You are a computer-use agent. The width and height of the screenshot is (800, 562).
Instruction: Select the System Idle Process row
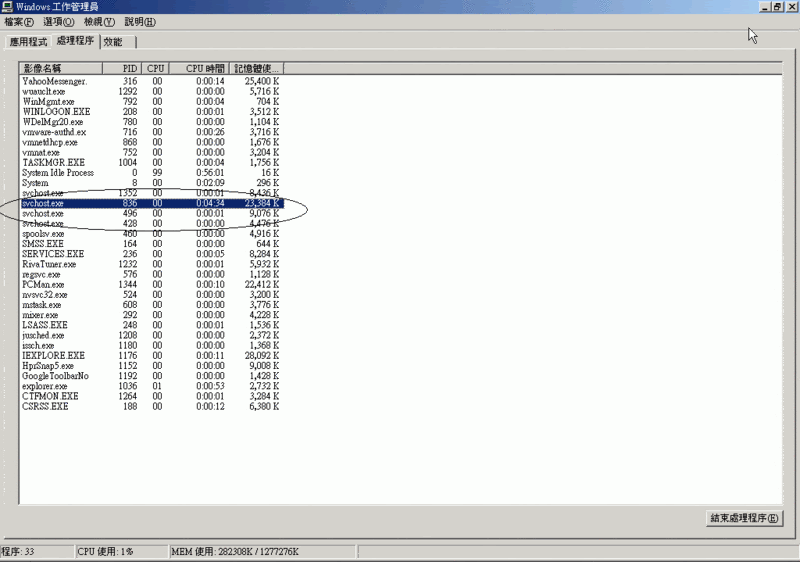pyautogui.click(x=58, y=173)
